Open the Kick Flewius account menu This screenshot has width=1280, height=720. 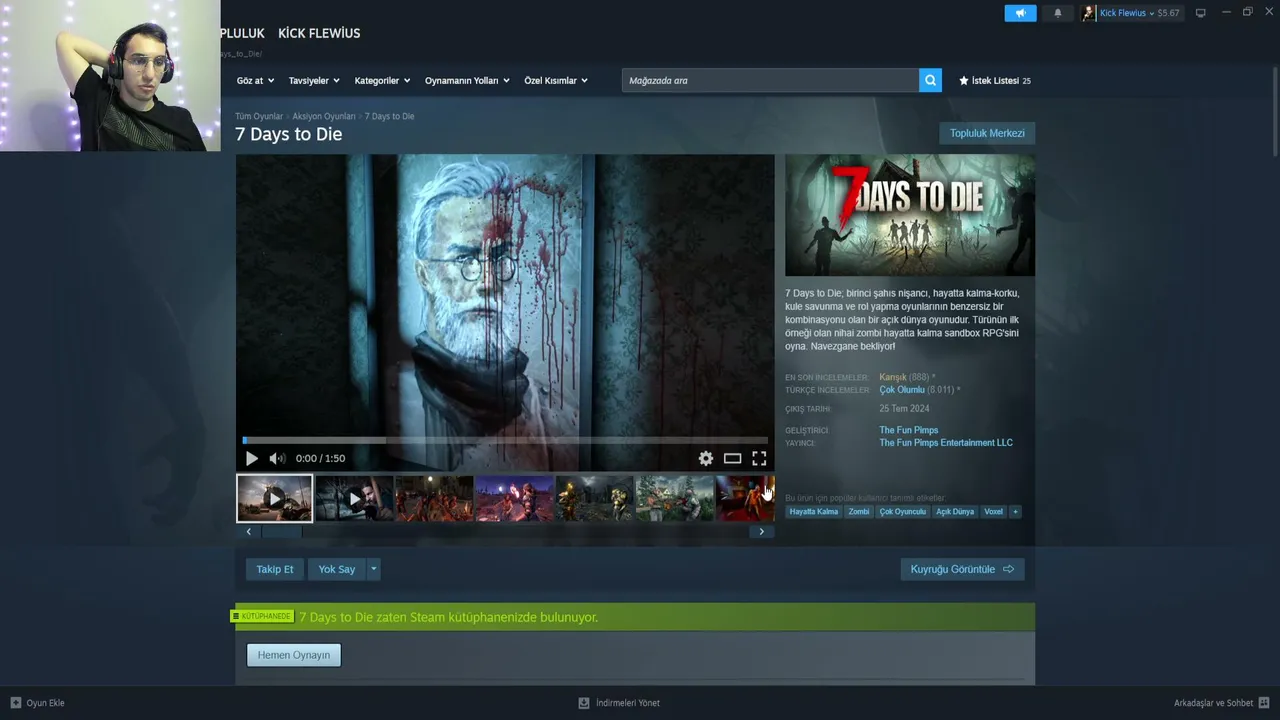point(1131,13)
